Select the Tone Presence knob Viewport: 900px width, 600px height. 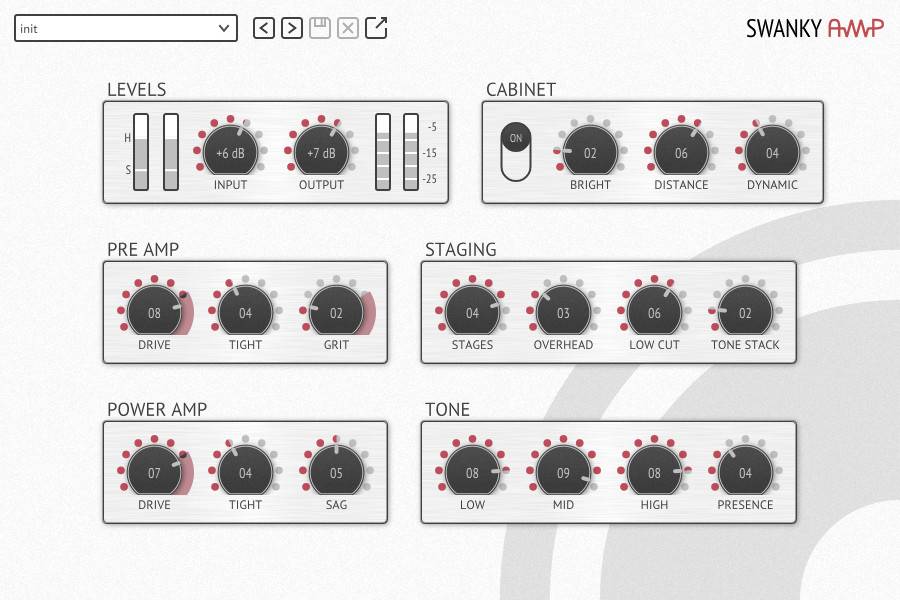[745, 473]
